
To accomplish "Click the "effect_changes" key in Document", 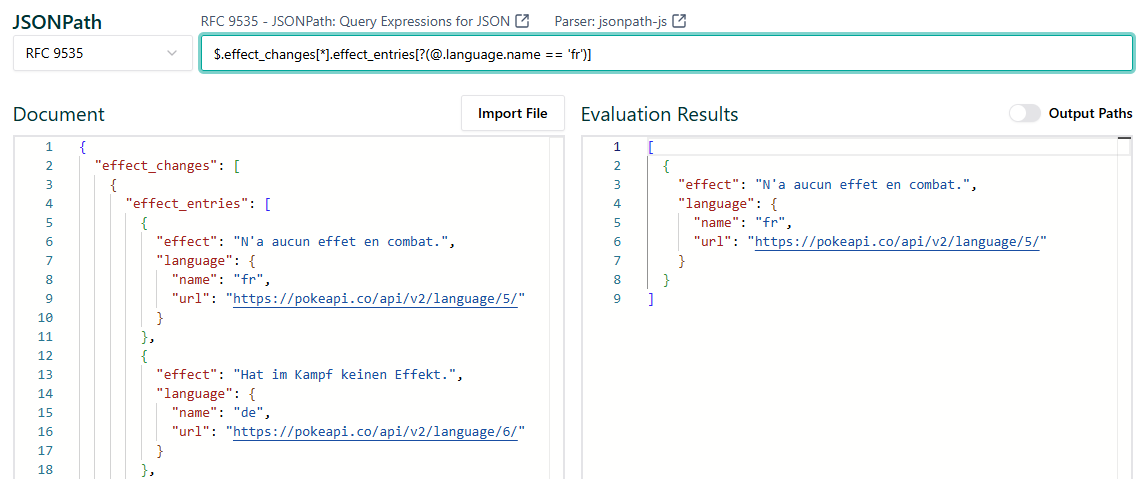I will 156,165.
